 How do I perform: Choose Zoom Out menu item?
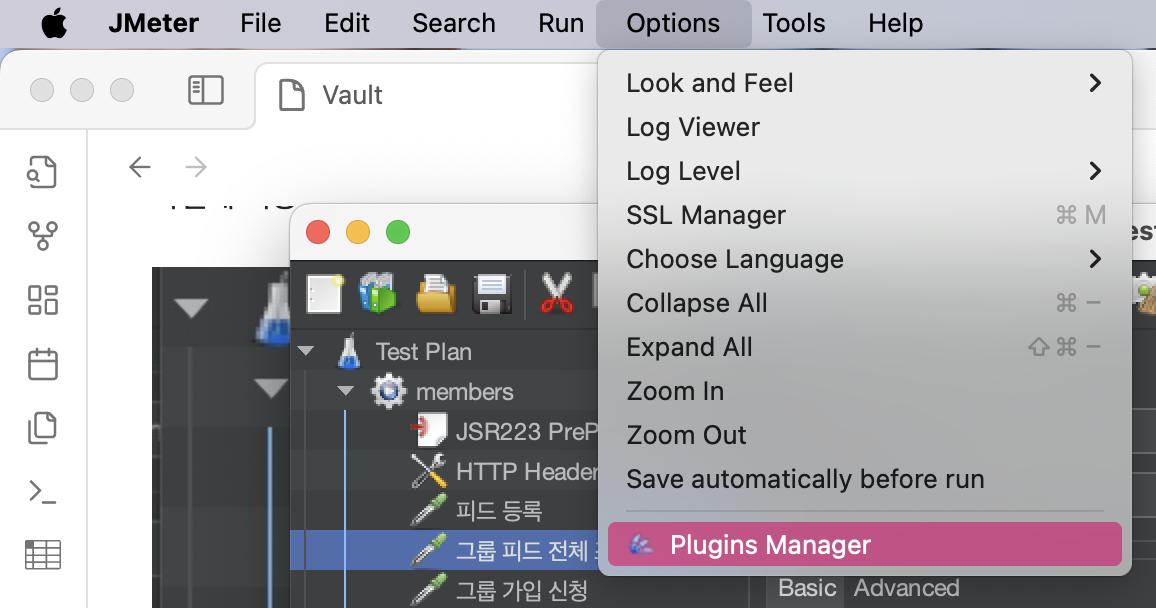point(864,435)
